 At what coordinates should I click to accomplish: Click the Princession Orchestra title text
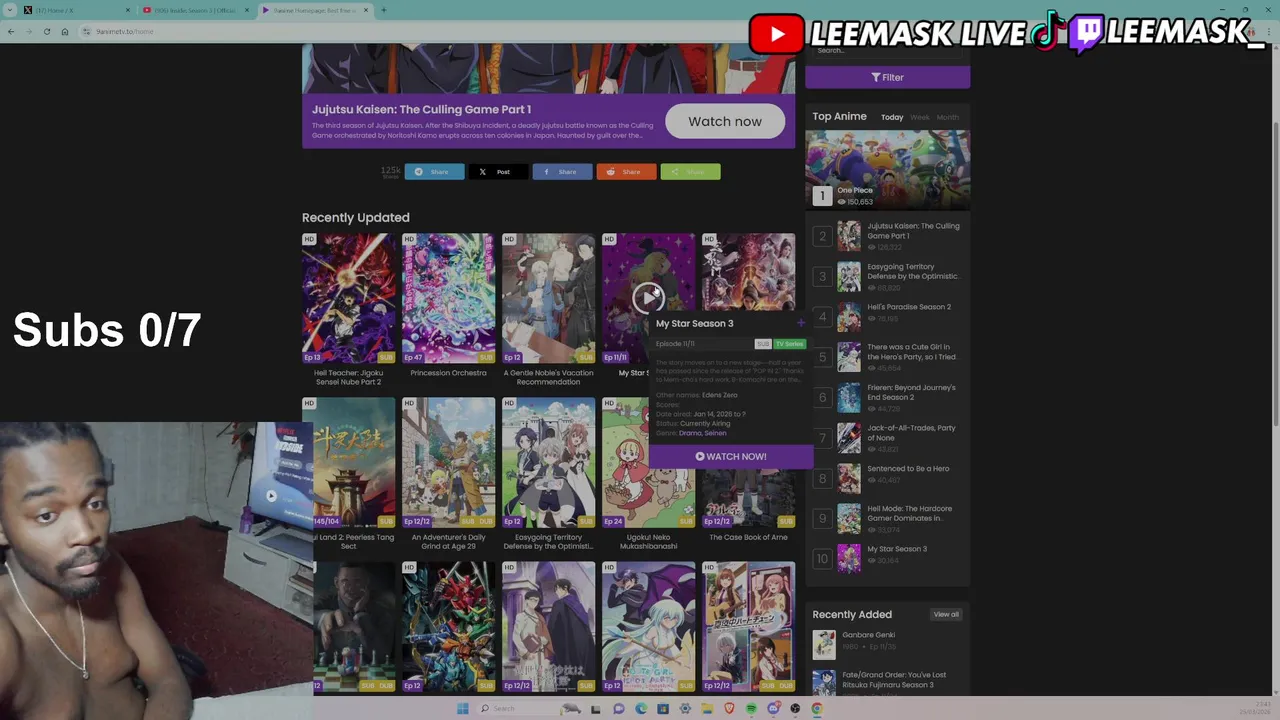coord(448,373)
